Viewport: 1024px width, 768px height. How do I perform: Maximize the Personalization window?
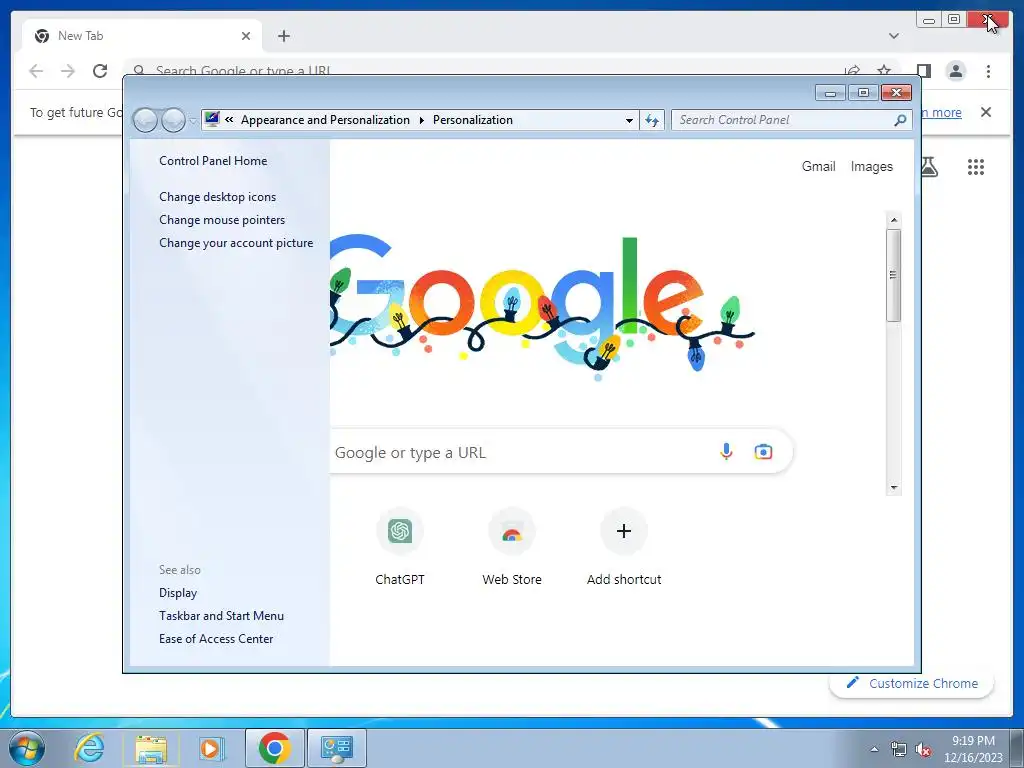(x=863, y=93)
